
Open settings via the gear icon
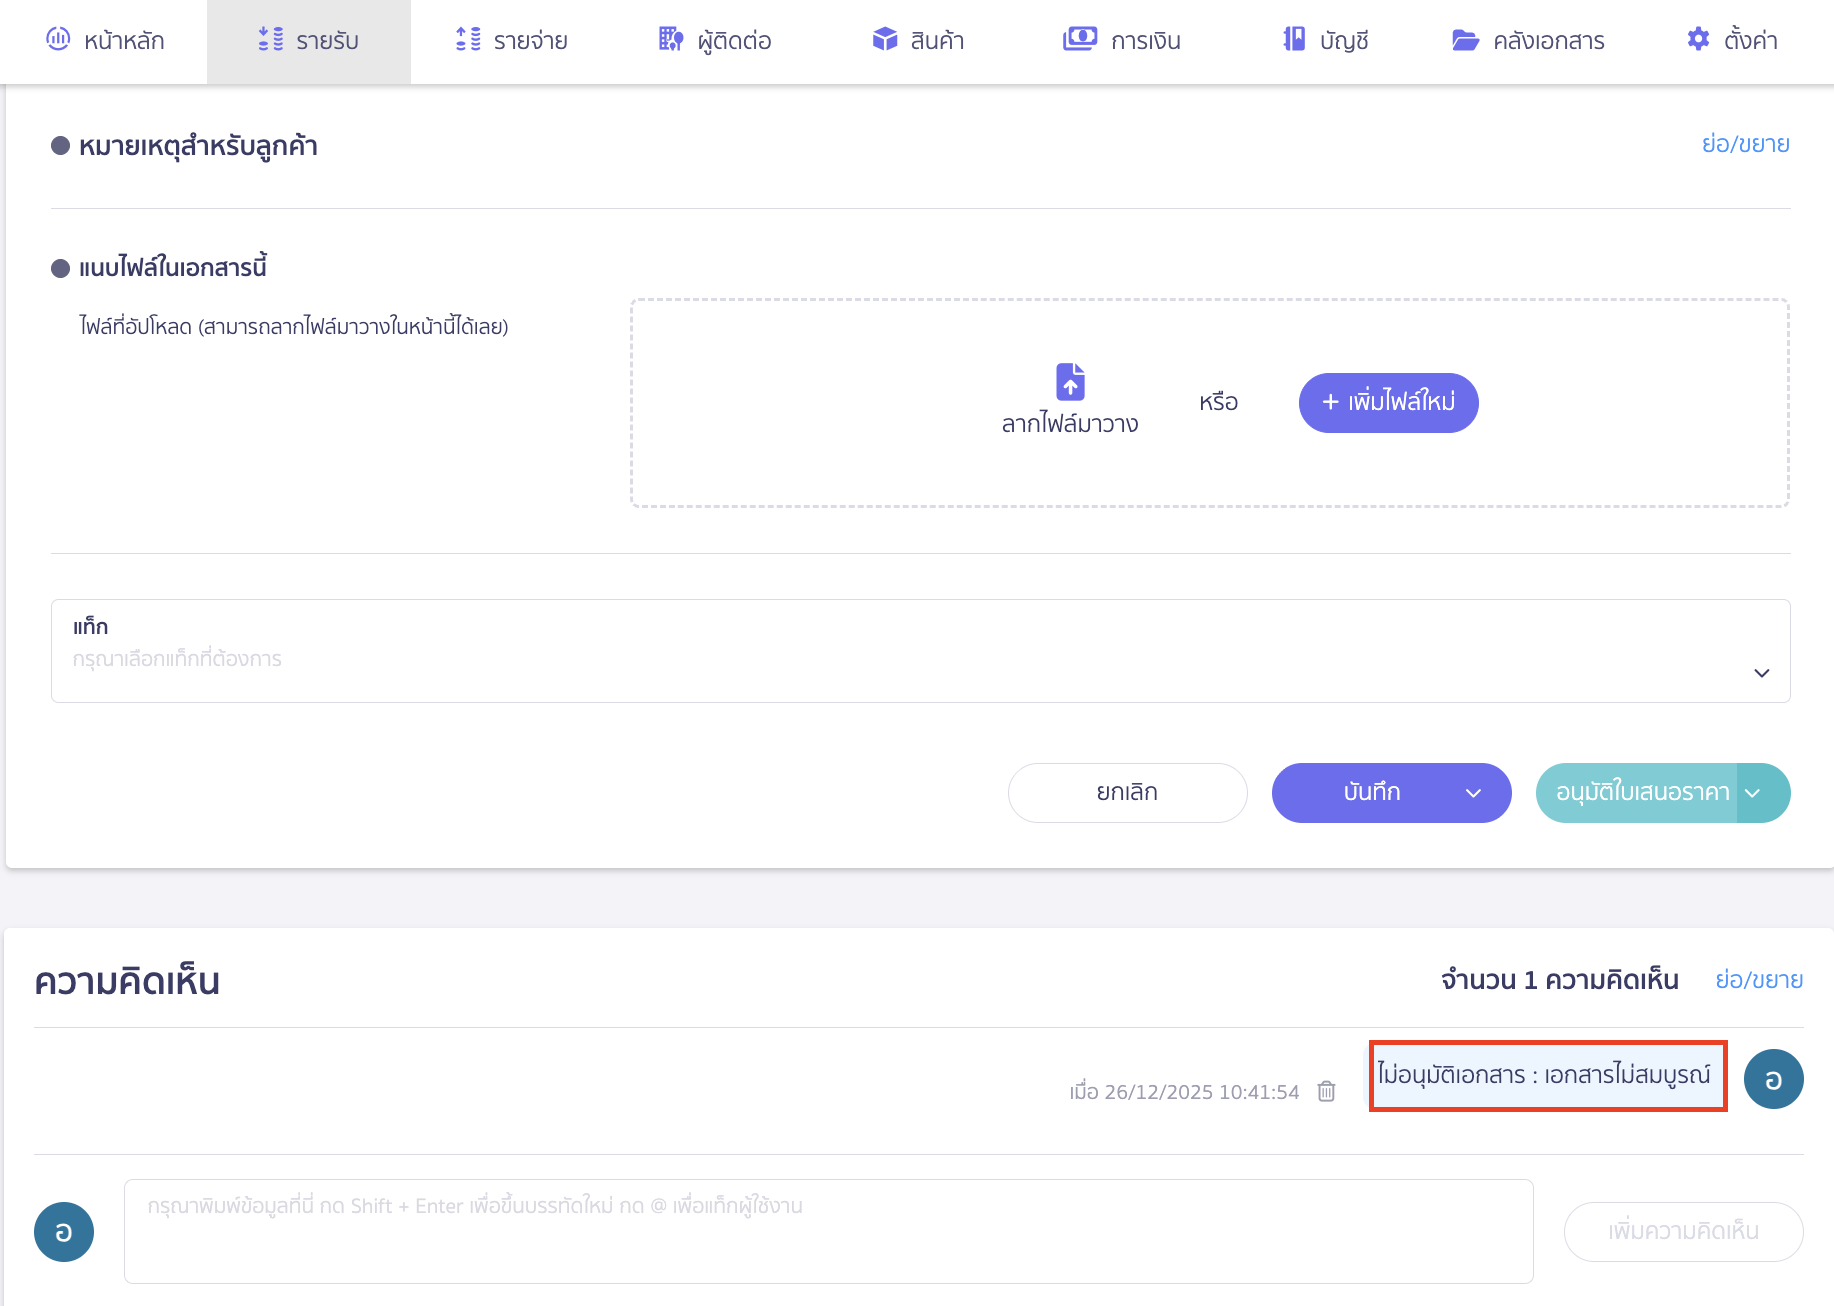pyautogui.click(x=1698, y=40)
